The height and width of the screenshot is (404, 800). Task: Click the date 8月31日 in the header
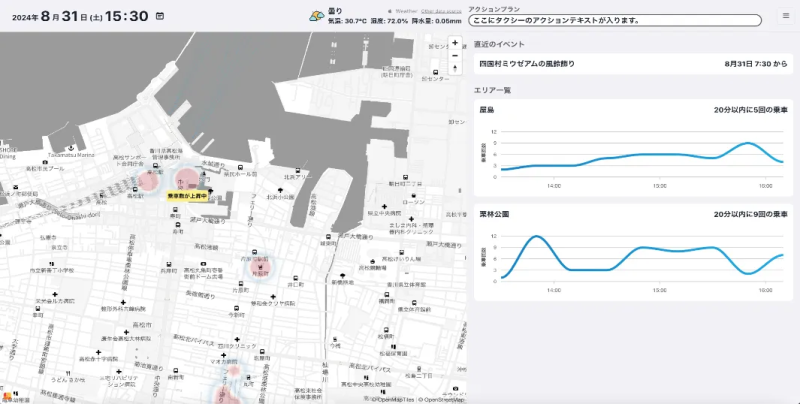click(65, 16)
